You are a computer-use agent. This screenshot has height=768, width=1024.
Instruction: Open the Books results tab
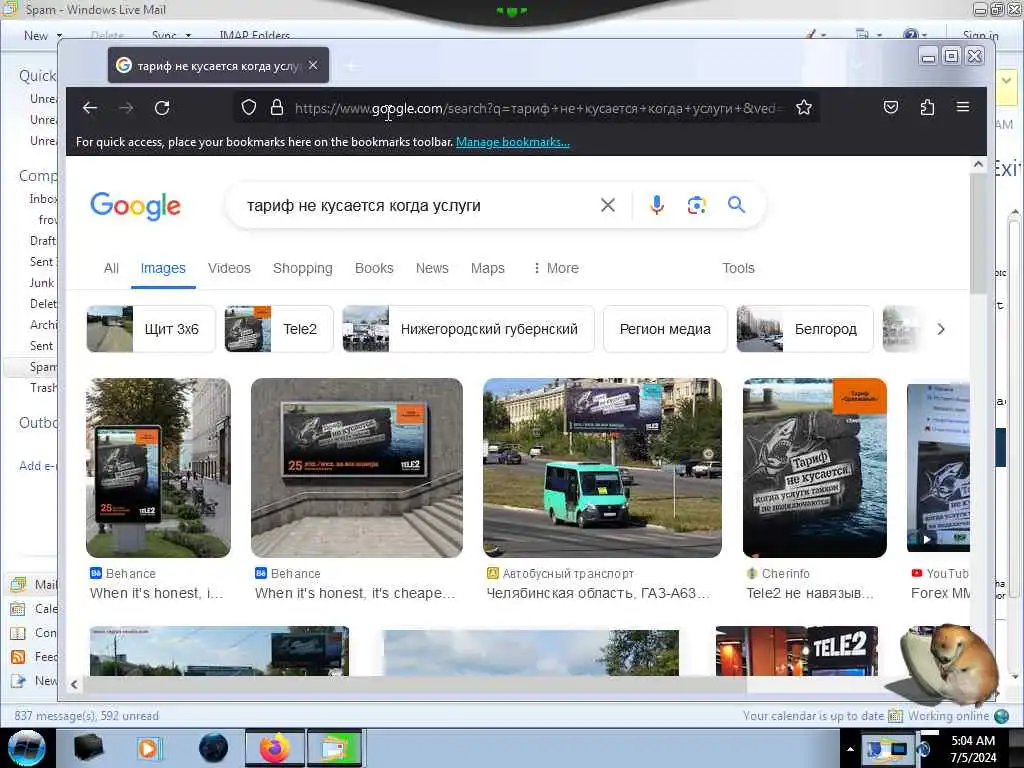(x=374, y=268)
